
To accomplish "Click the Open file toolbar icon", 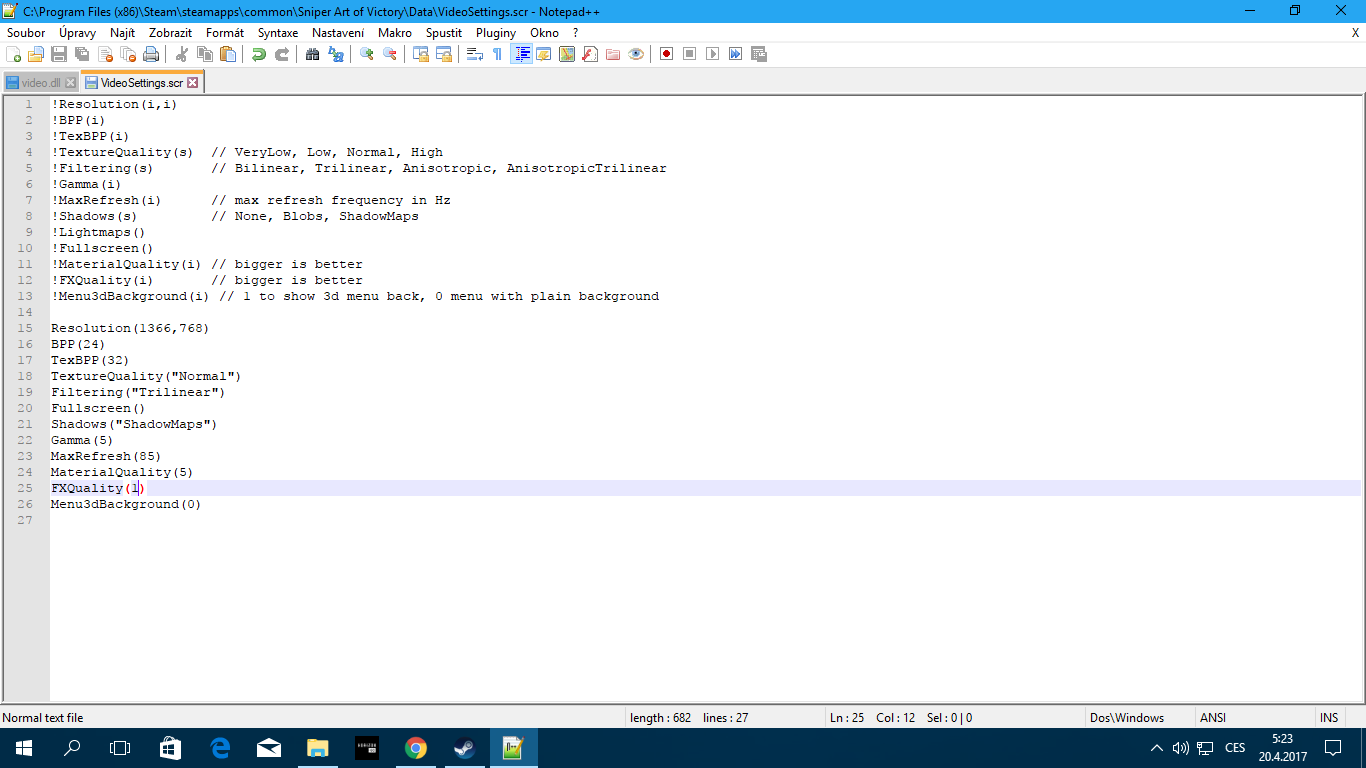I will point(36,54).
